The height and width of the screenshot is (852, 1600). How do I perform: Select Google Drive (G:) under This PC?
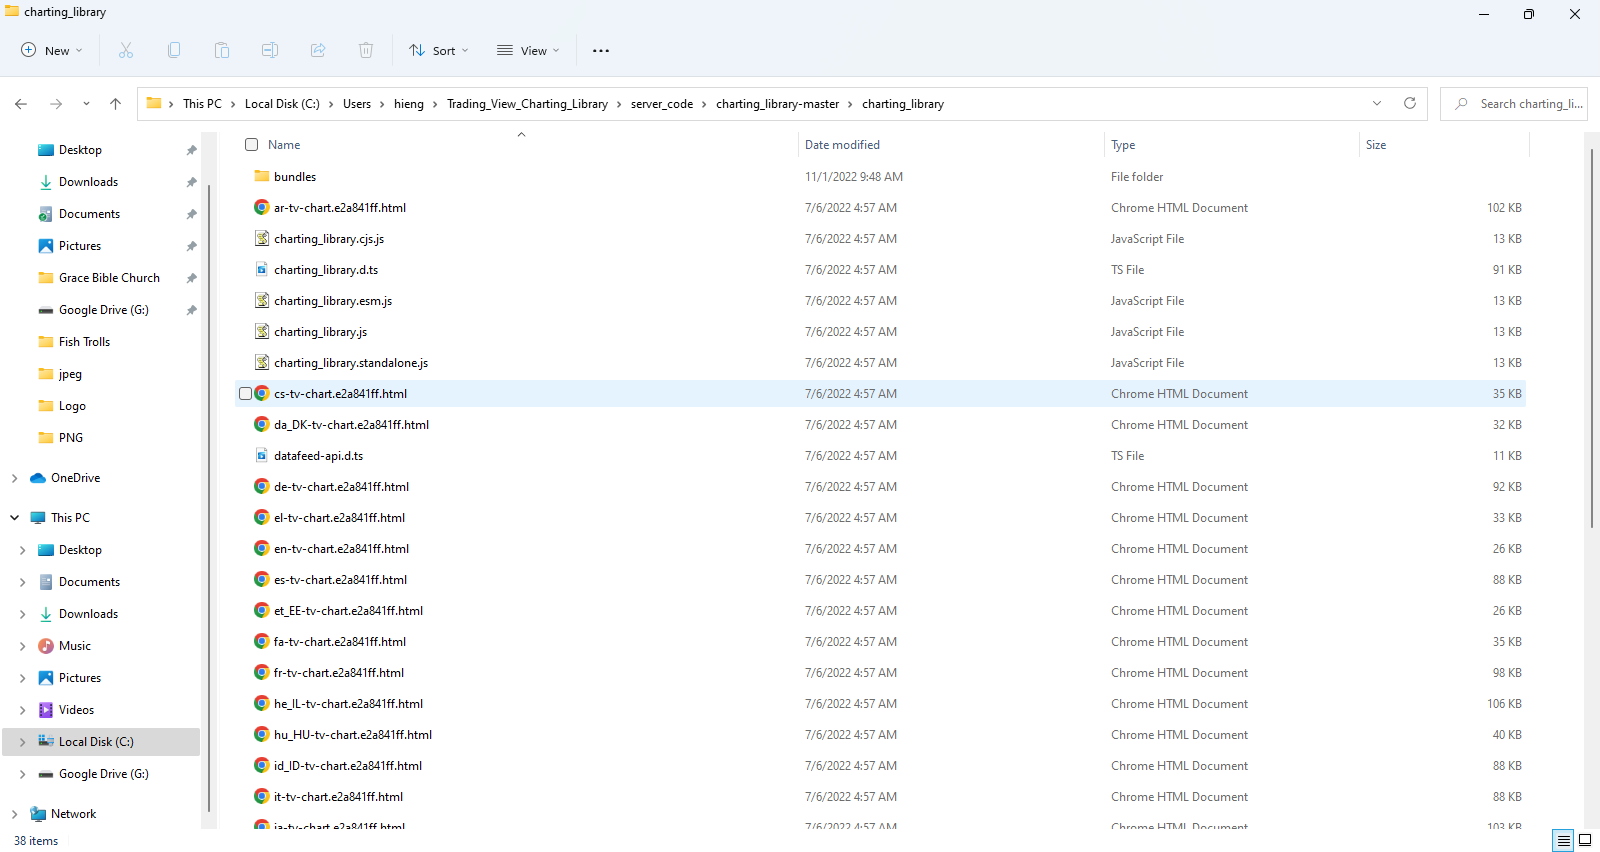[x=104, y=774]
